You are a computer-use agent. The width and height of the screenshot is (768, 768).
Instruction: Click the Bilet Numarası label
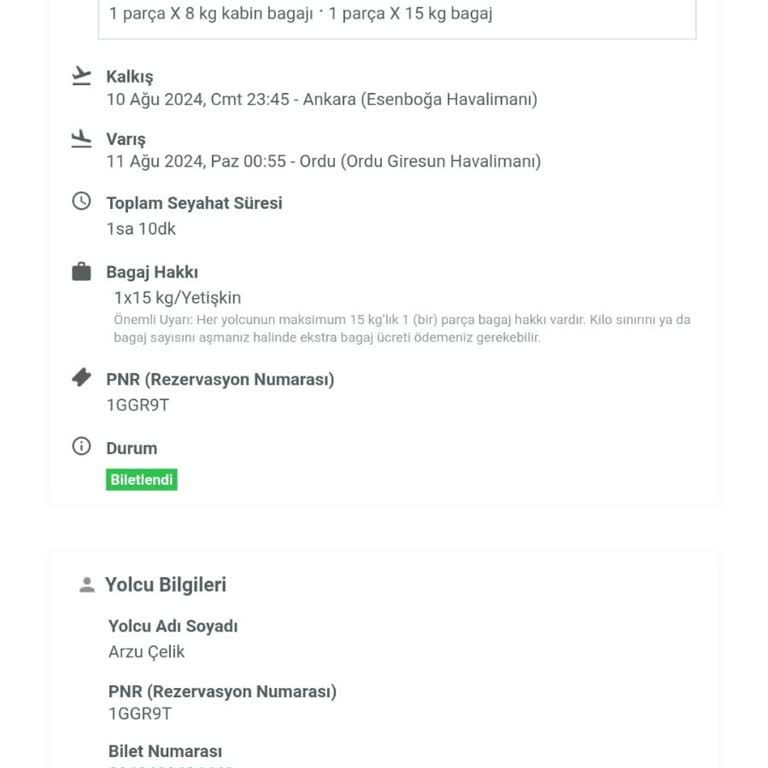(165, 751)
